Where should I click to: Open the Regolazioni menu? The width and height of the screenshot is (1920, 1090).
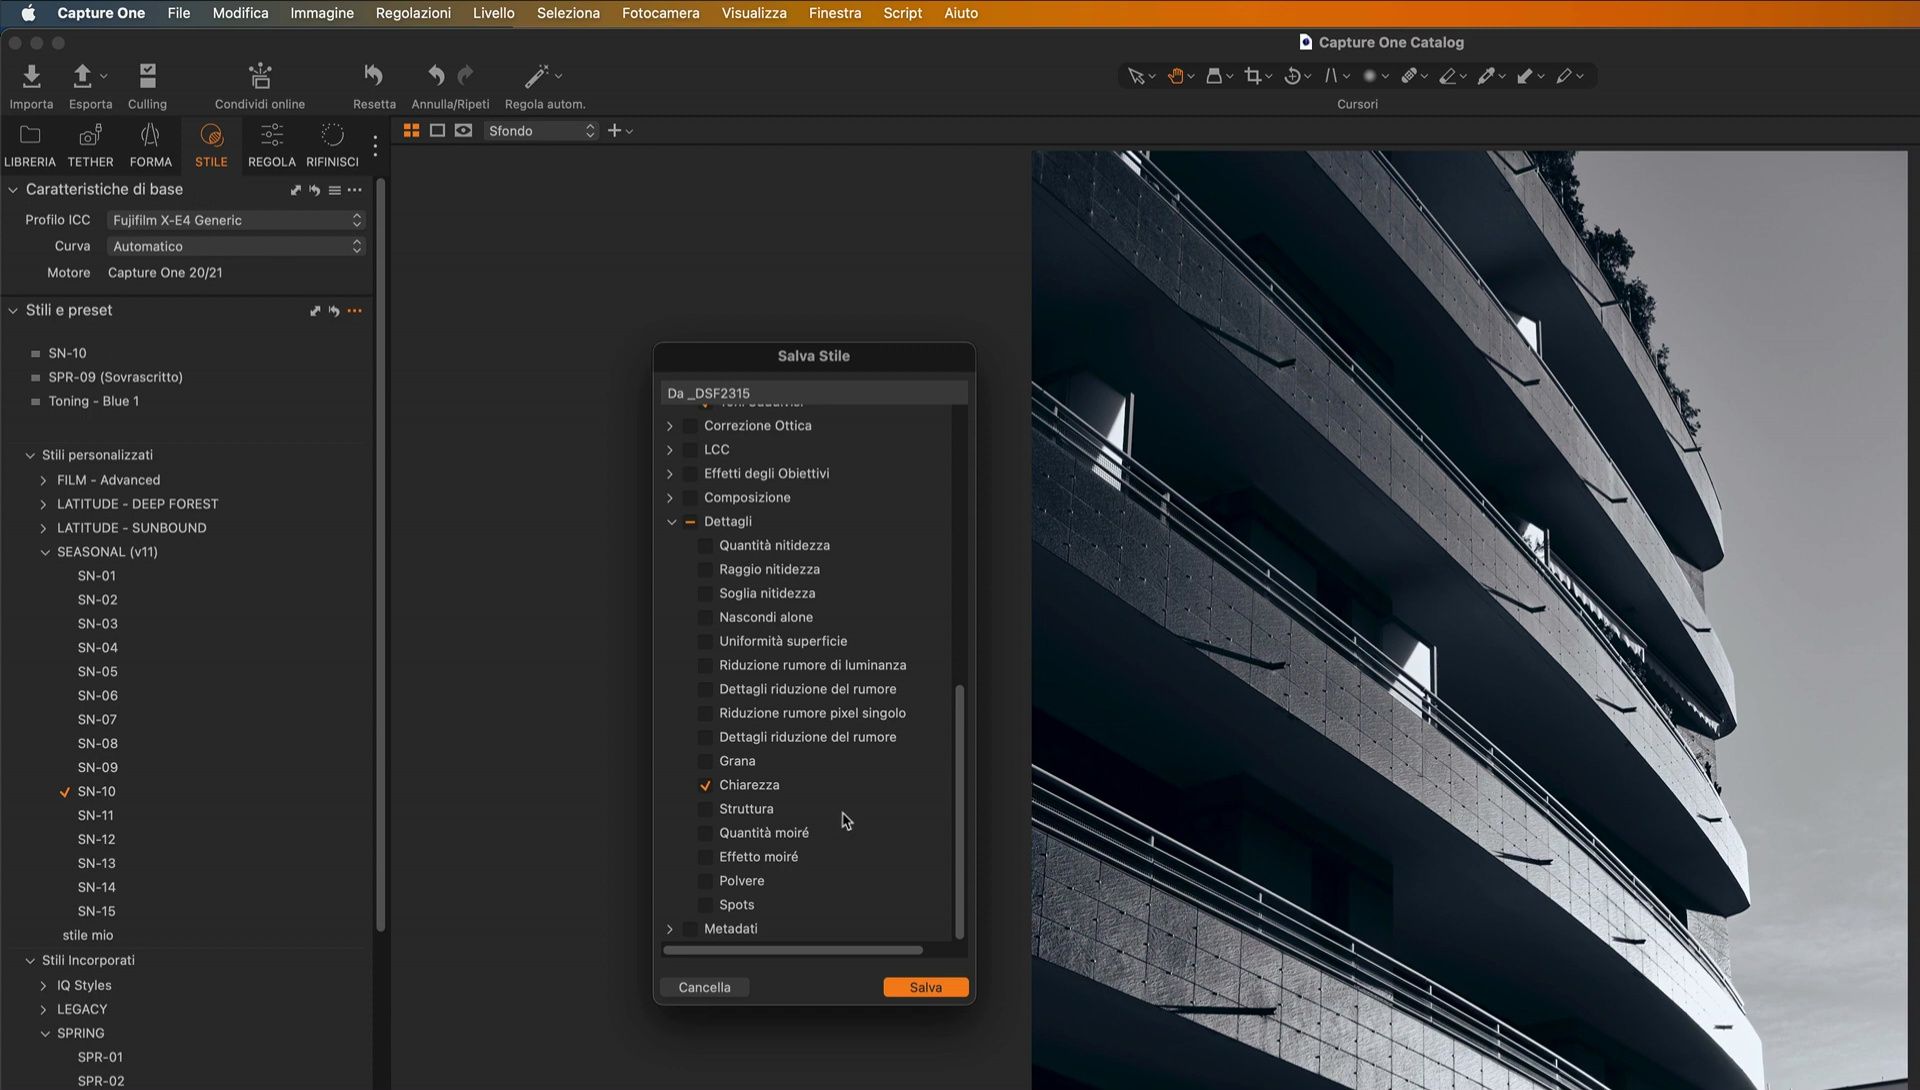(x=413, y=13)
